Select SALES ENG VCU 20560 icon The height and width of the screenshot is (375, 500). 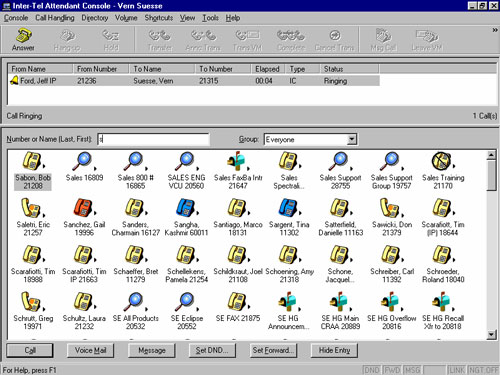[185, 161]
